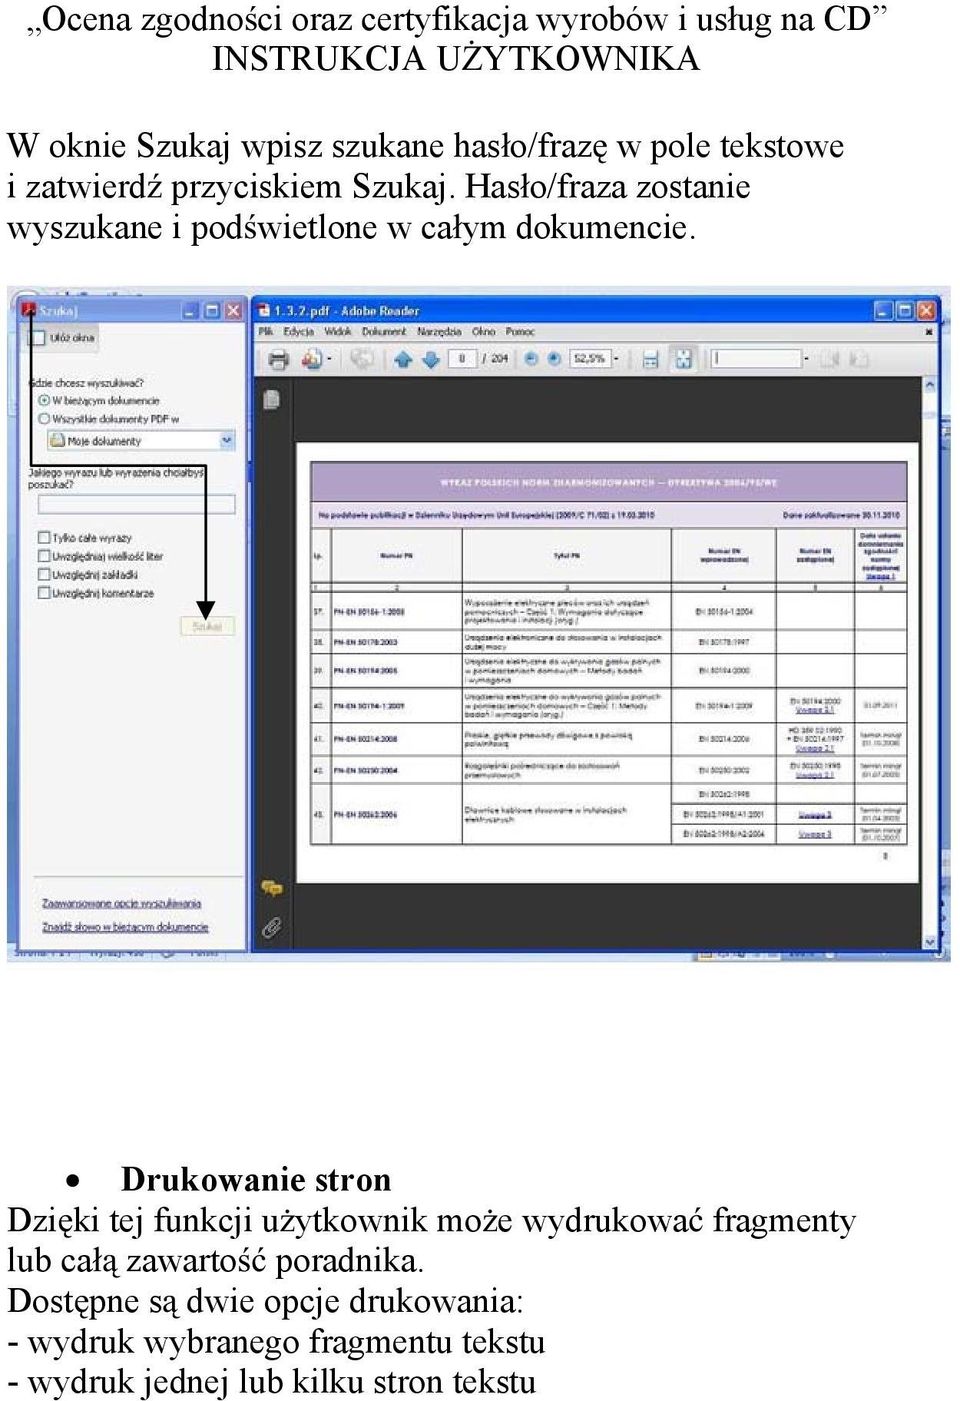Open the zoom percentage dropdown arrow
The image size is (960, 1401).
[616, 359]
